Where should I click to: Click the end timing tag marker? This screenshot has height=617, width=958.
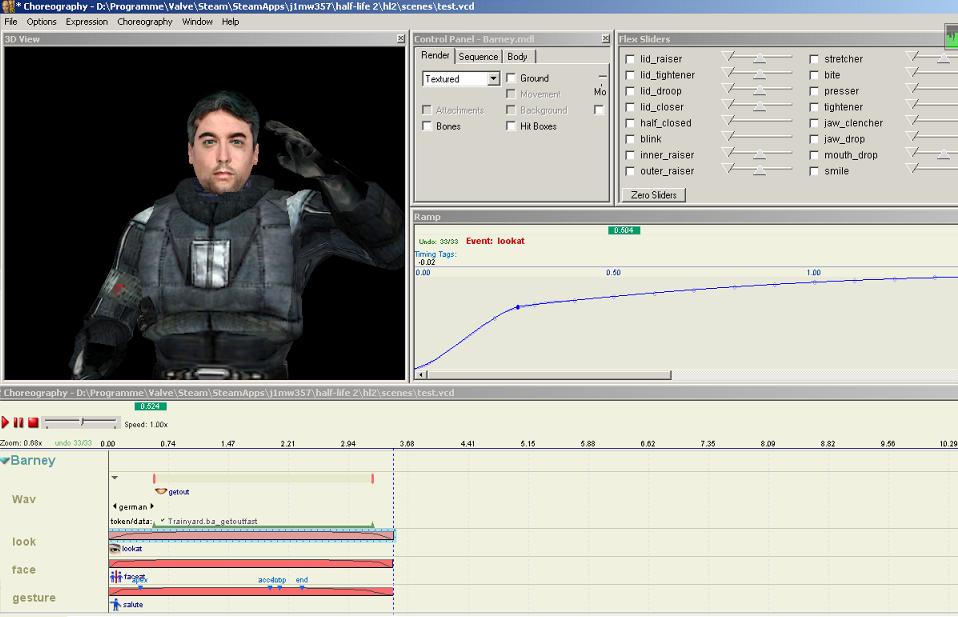tap(302, 587)
